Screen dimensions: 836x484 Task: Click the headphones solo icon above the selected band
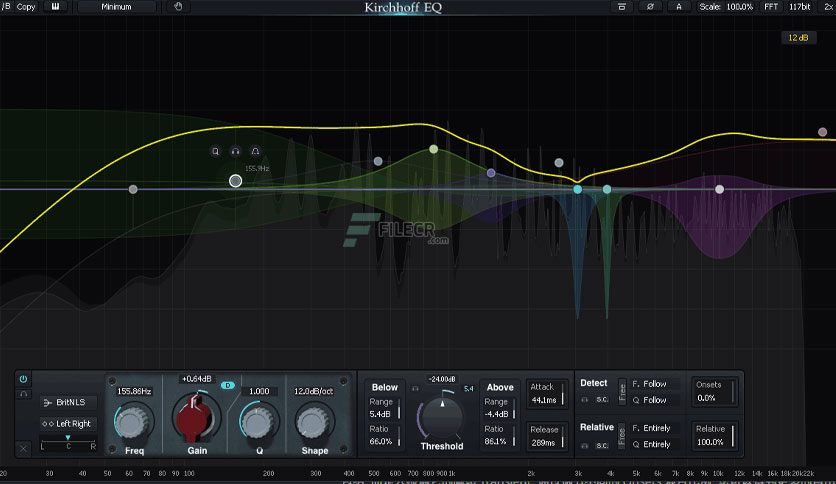pos(235,151)
